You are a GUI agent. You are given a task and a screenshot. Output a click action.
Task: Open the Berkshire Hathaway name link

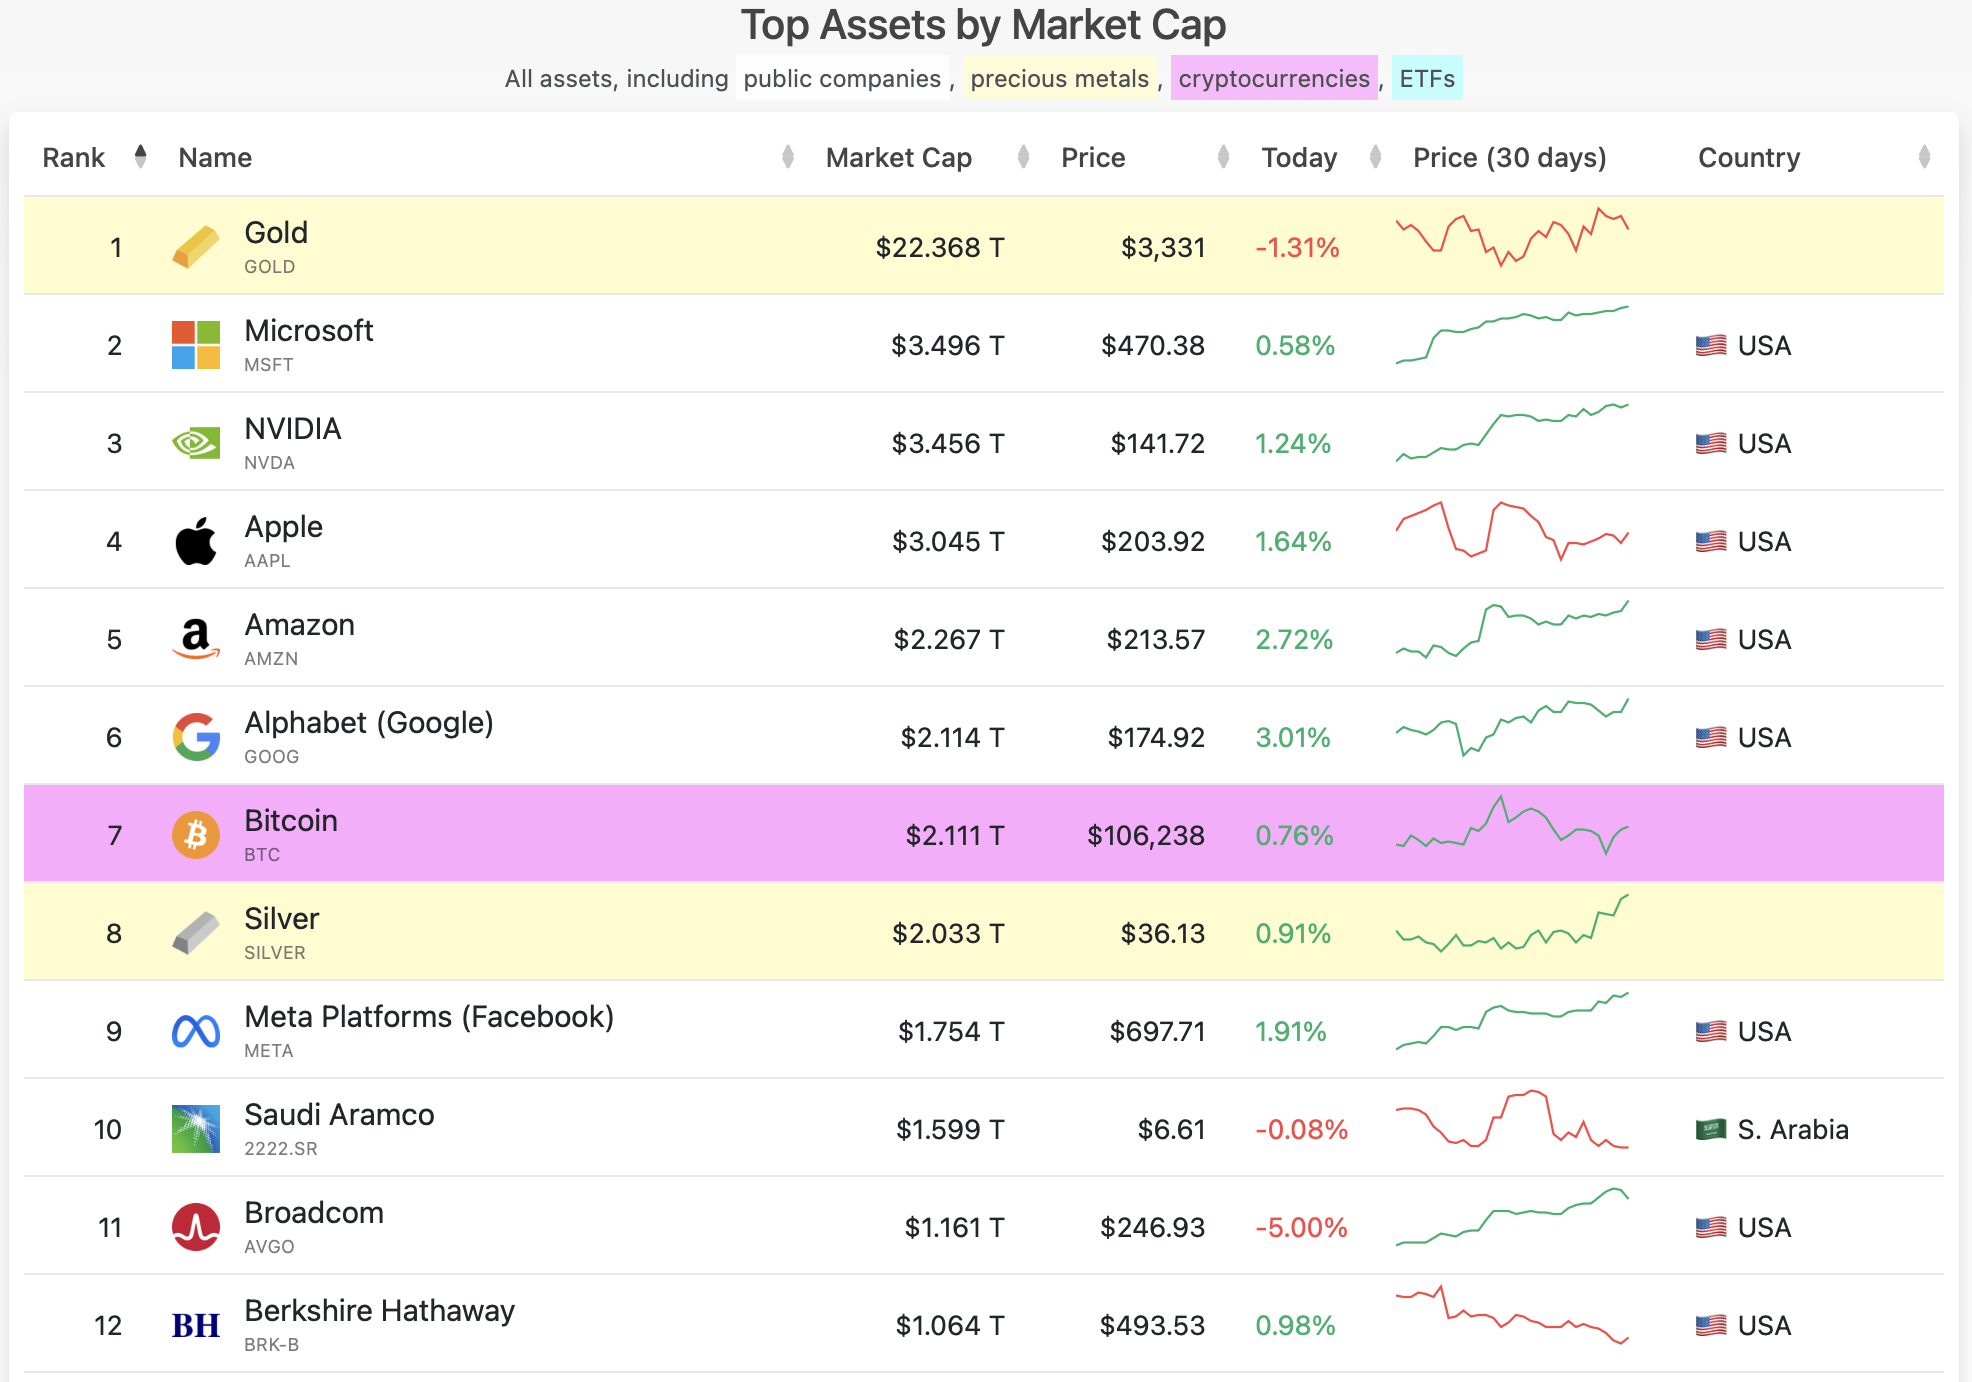coord(379,1310)
